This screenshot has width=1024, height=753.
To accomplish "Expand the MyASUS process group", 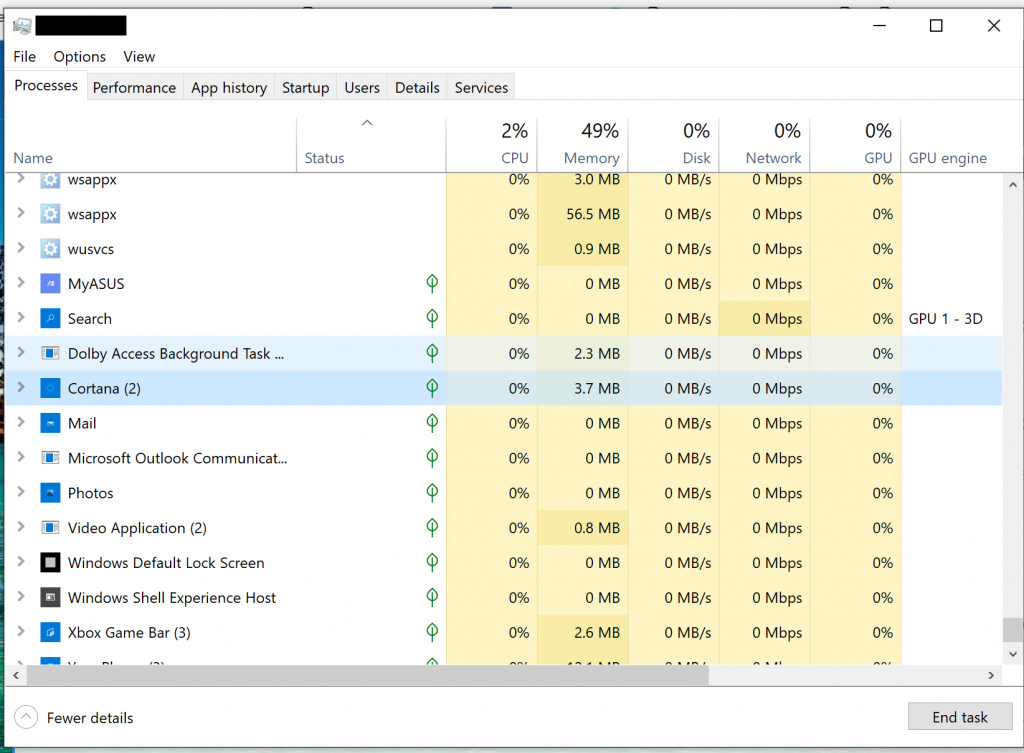I will click(21, 283).
